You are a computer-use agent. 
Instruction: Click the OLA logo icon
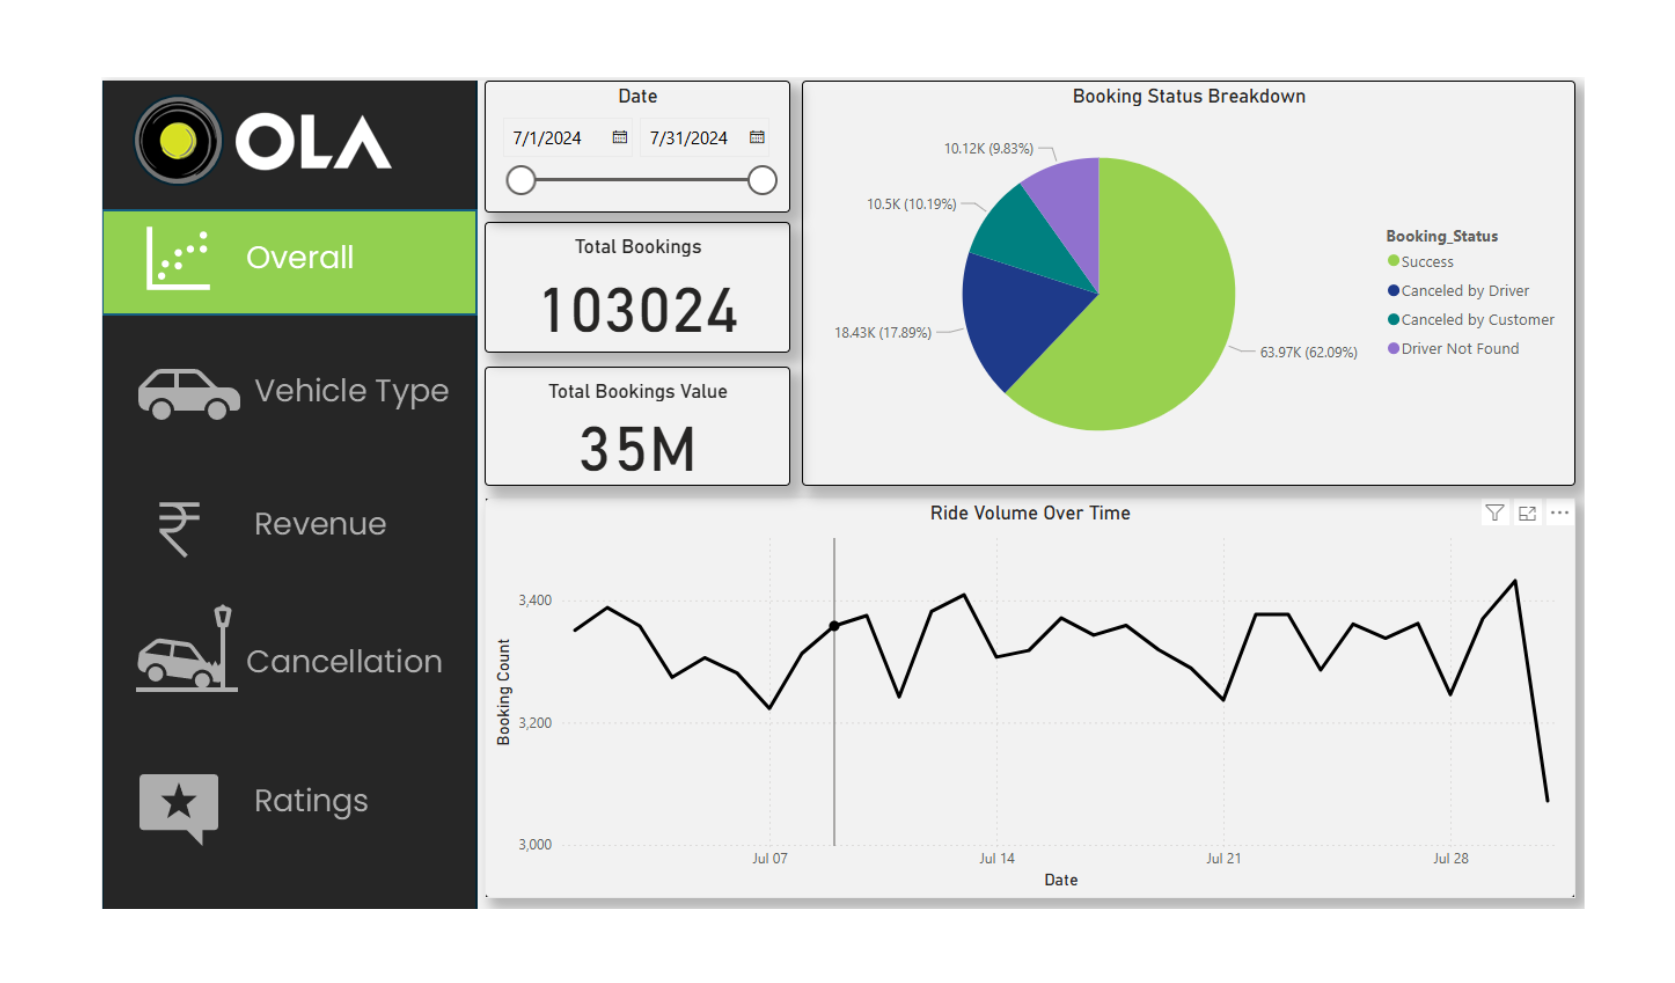178,141
